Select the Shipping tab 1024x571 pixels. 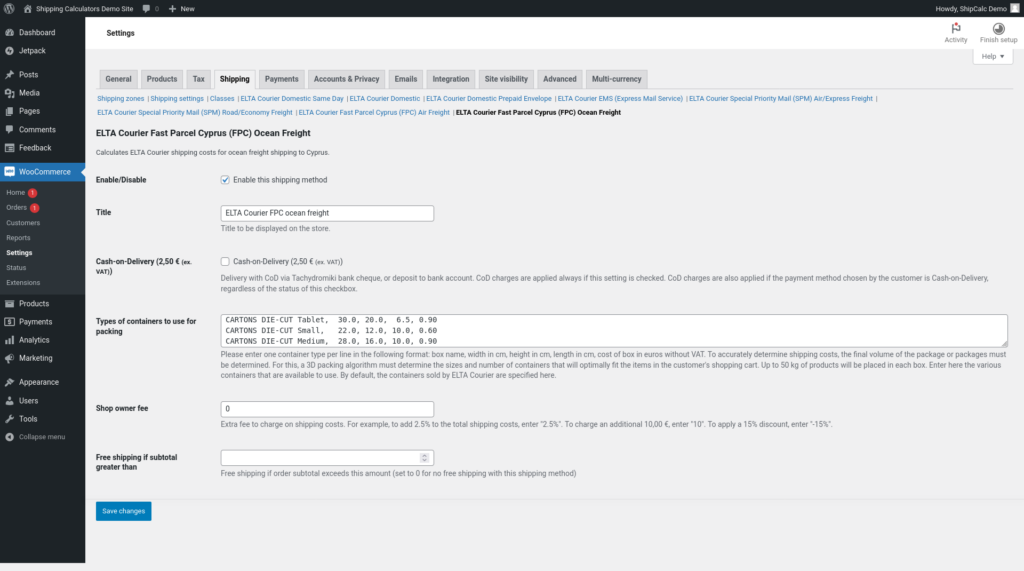[234, 79]
